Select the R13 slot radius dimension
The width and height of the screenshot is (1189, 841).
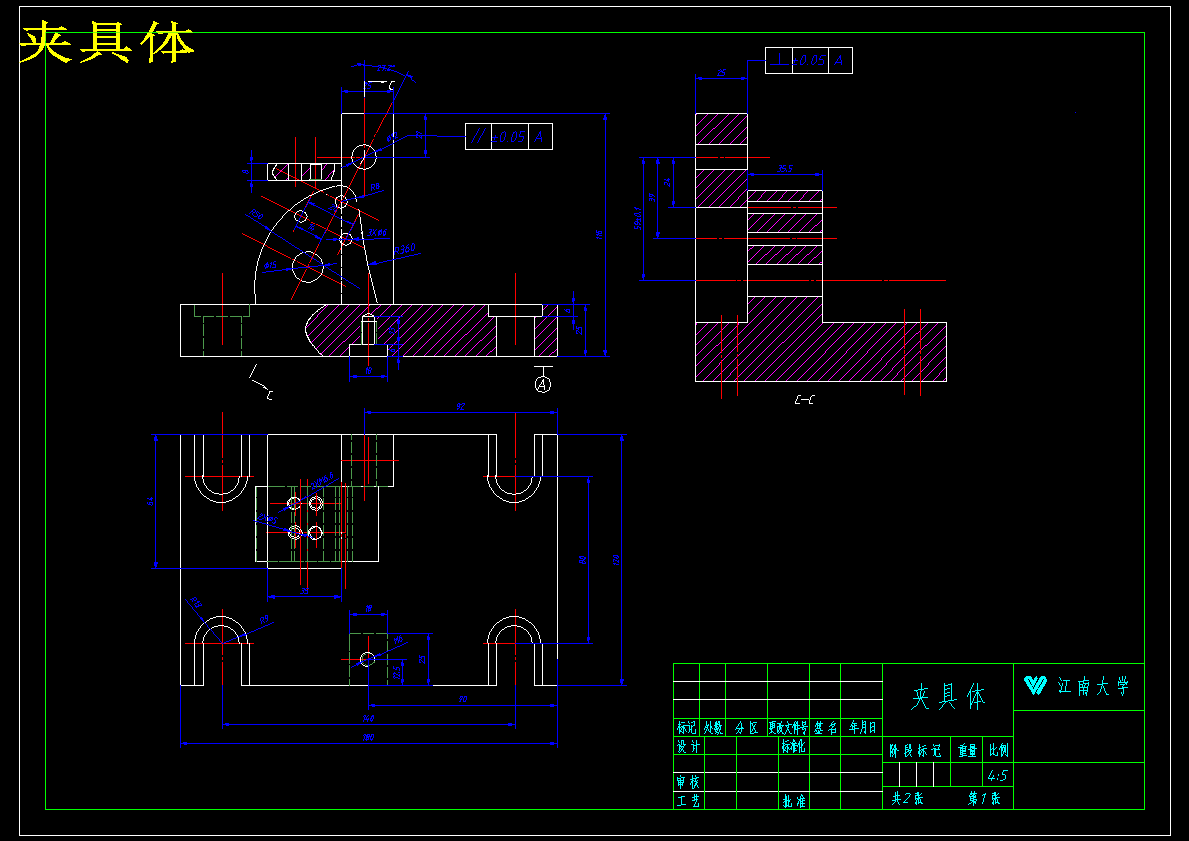pos(196,603)
